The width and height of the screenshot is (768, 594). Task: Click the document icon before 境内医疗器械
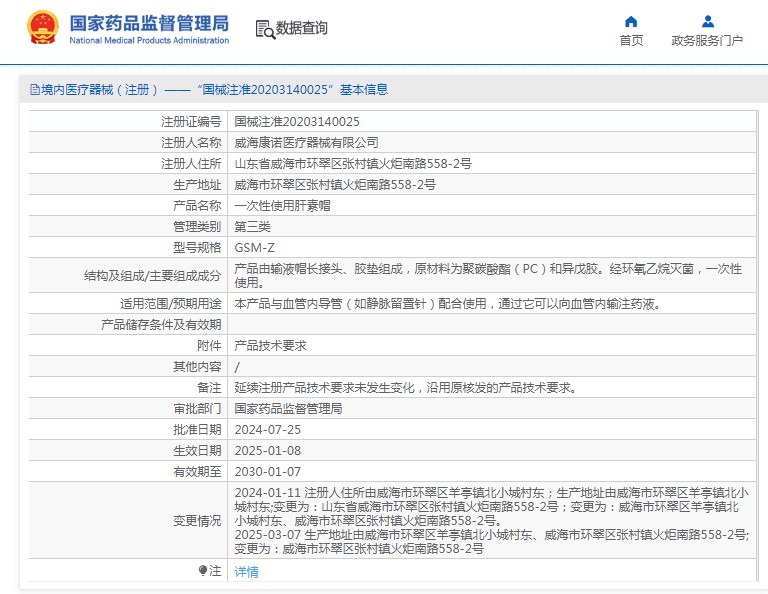point(35,90)
